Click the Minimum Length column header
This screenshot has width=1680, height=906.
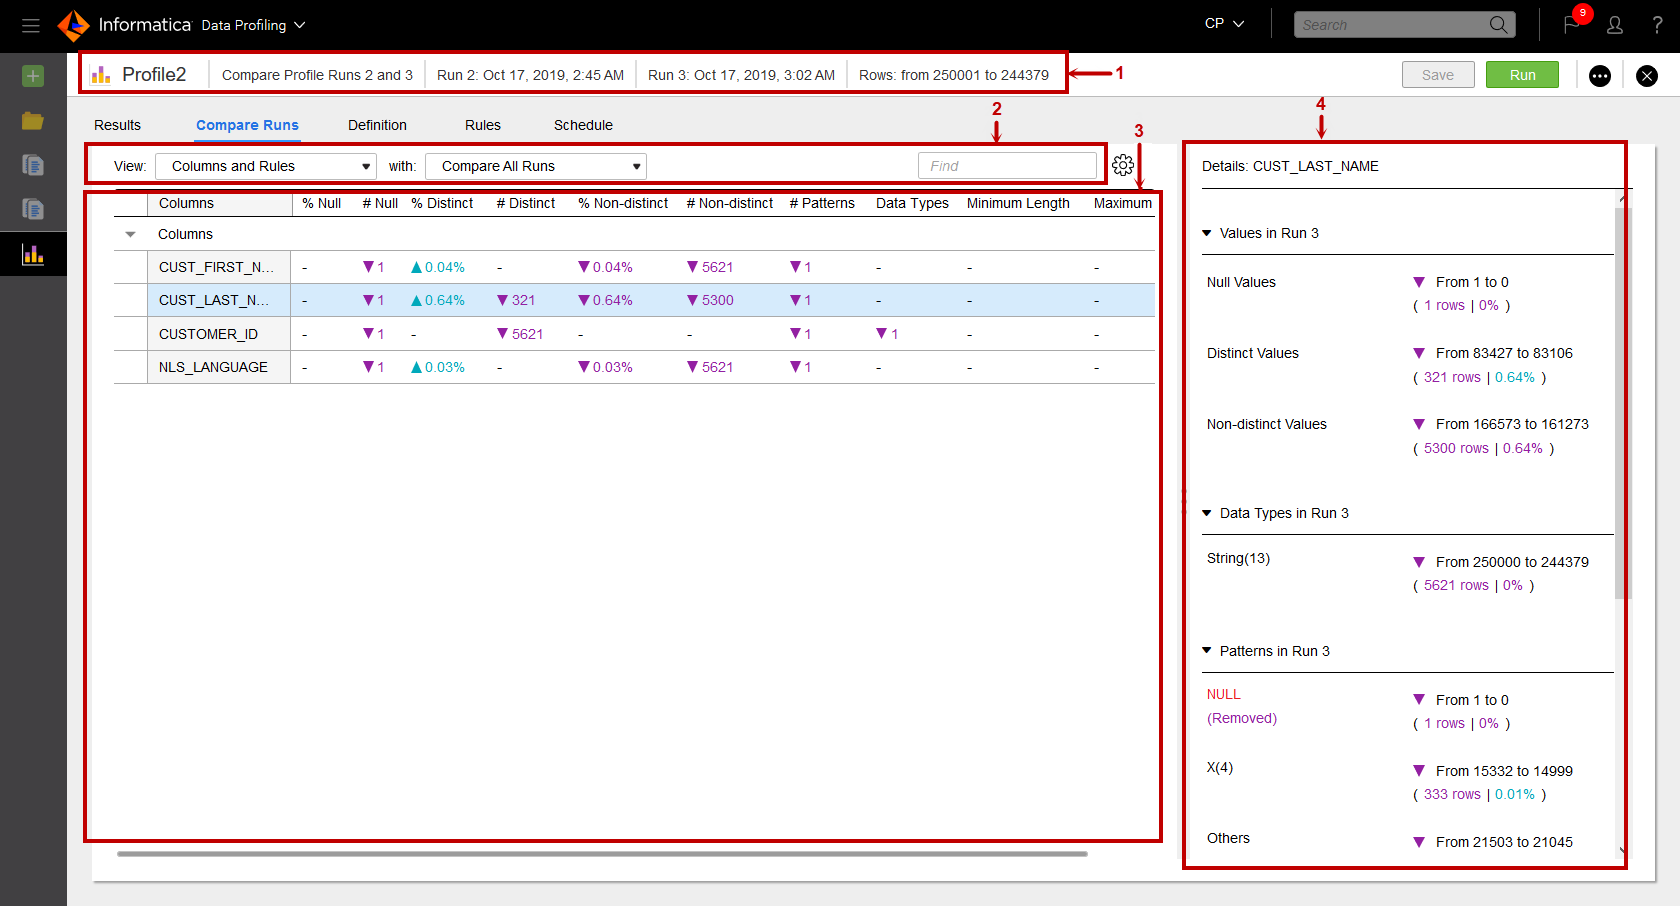[x=1018, y=203]
